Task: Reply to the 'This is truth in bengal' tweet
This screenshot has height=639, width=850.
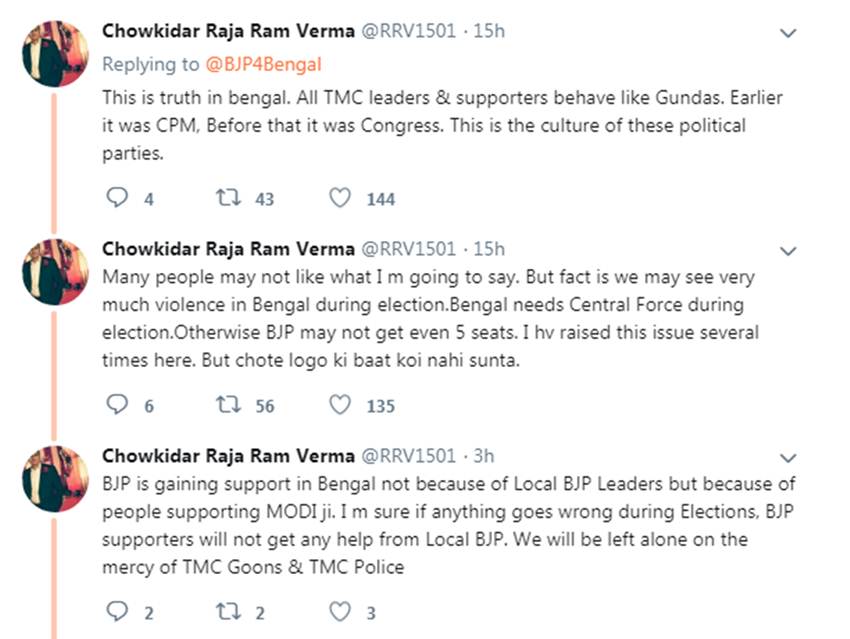Action: point(118,198)
